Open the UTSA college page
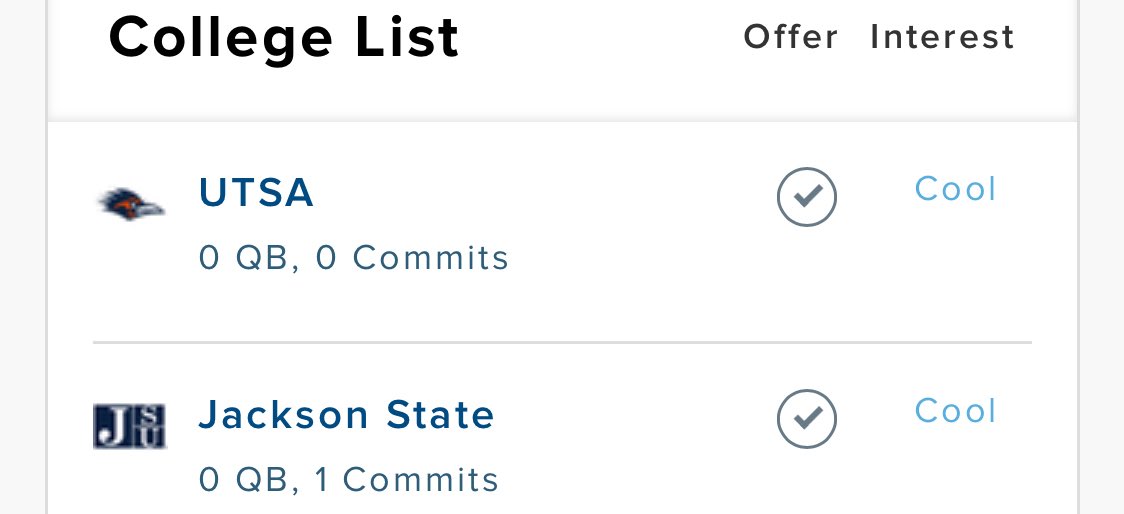 (x=256, y=193)
